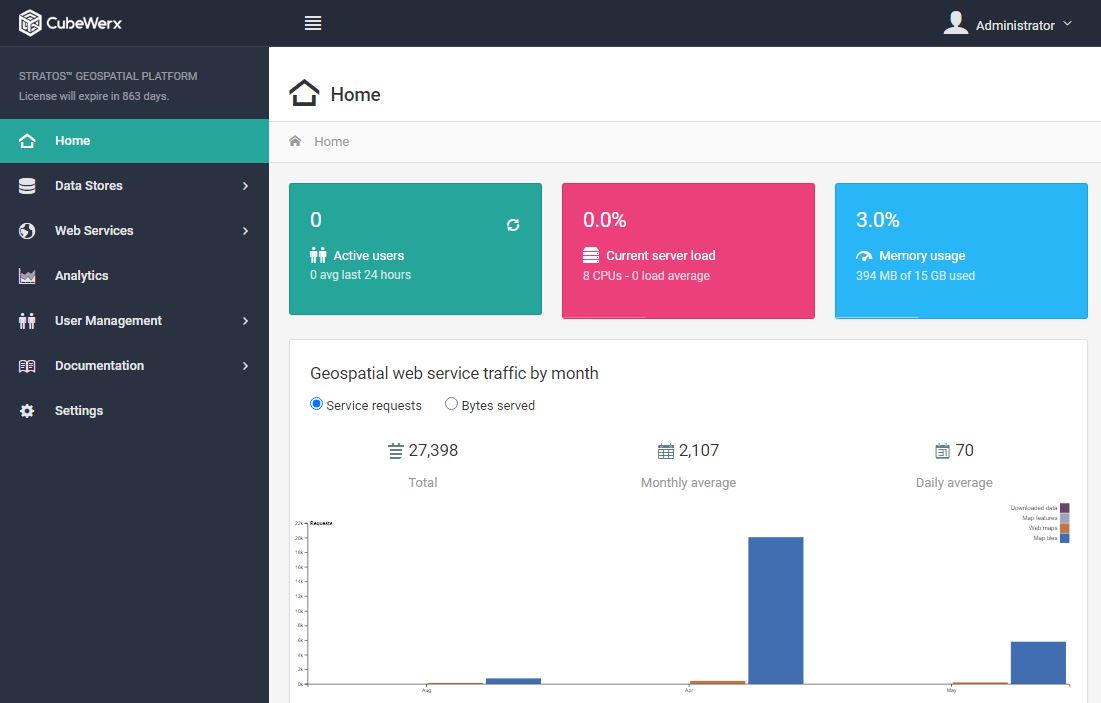The image size is (1101, 703).
Task: Click the Analytics chart icon
Action: pos(27,276)
